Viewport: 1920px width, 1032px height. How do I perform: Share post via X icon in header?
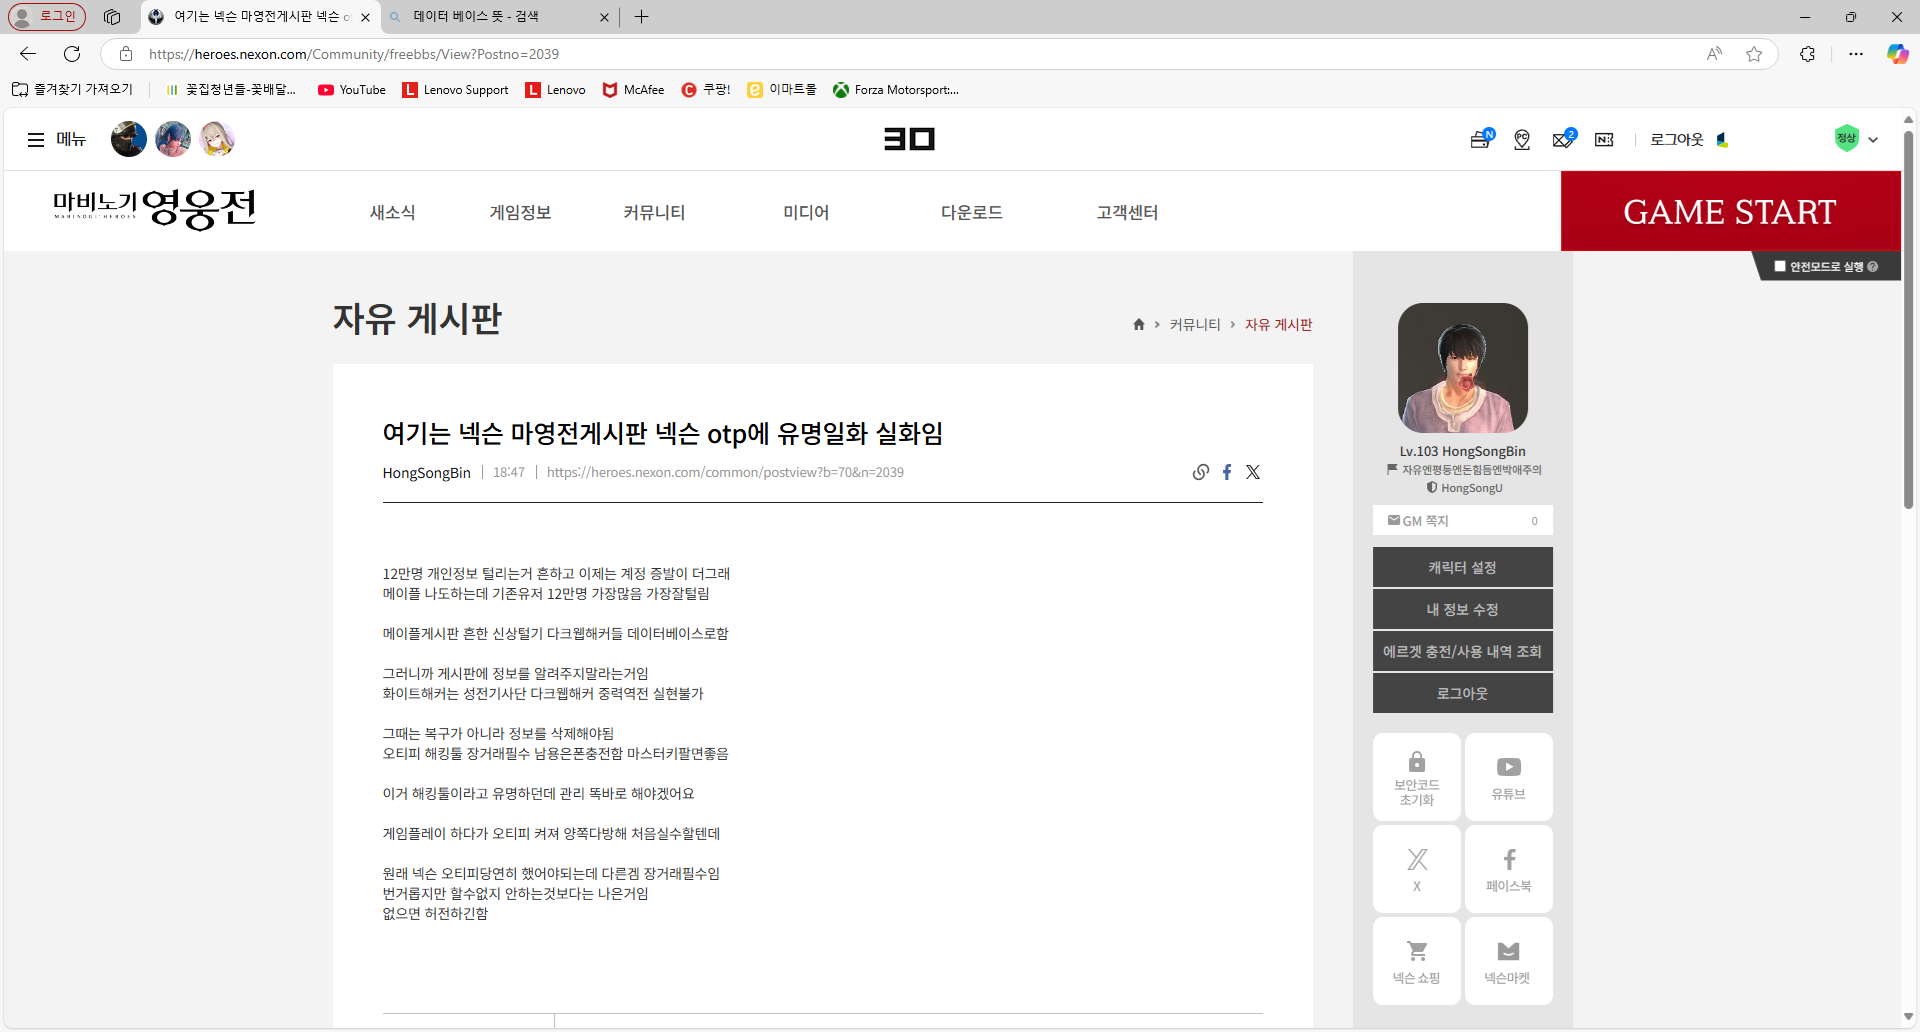tap(1253, 472)
